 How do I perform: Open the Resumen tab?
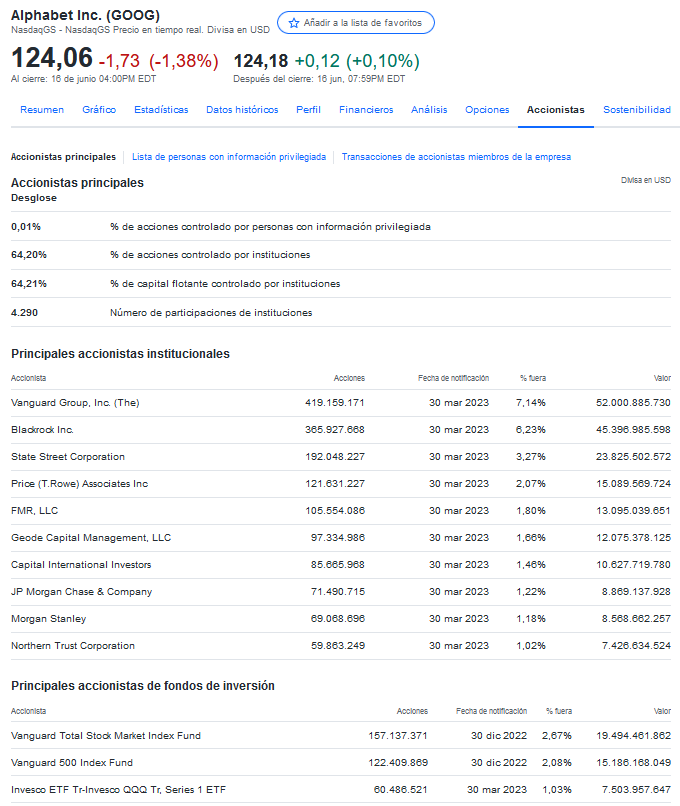[42, 109]
